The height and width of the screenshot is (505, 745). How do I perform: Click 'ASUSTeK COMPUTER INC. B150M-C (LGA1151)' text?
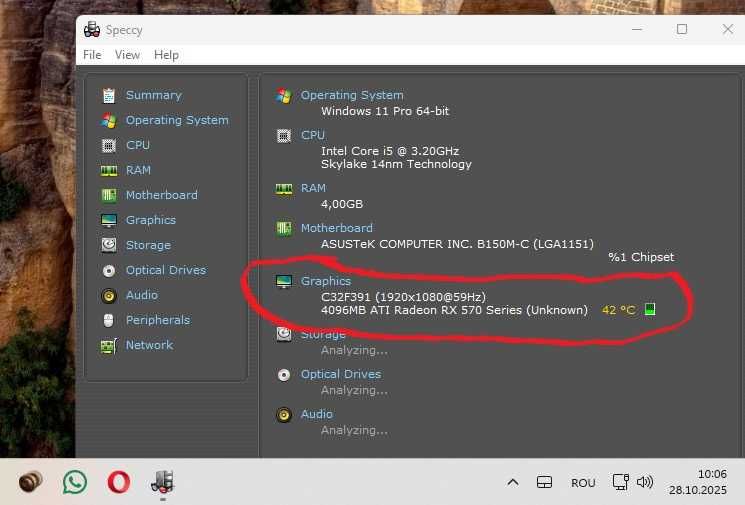pyautogui.click(x=458, y=244)
